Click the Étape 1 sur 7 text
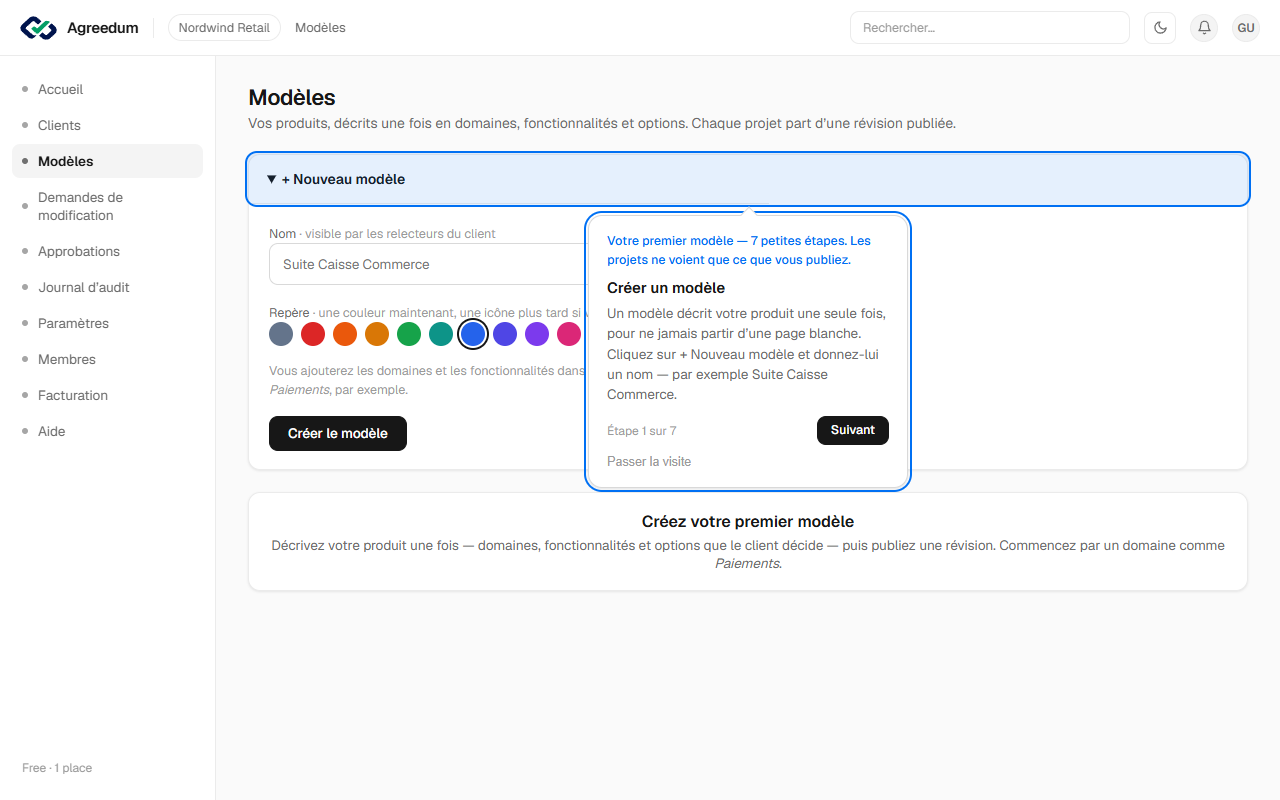This screenshot has height=800, width=1280. (642, 431)
